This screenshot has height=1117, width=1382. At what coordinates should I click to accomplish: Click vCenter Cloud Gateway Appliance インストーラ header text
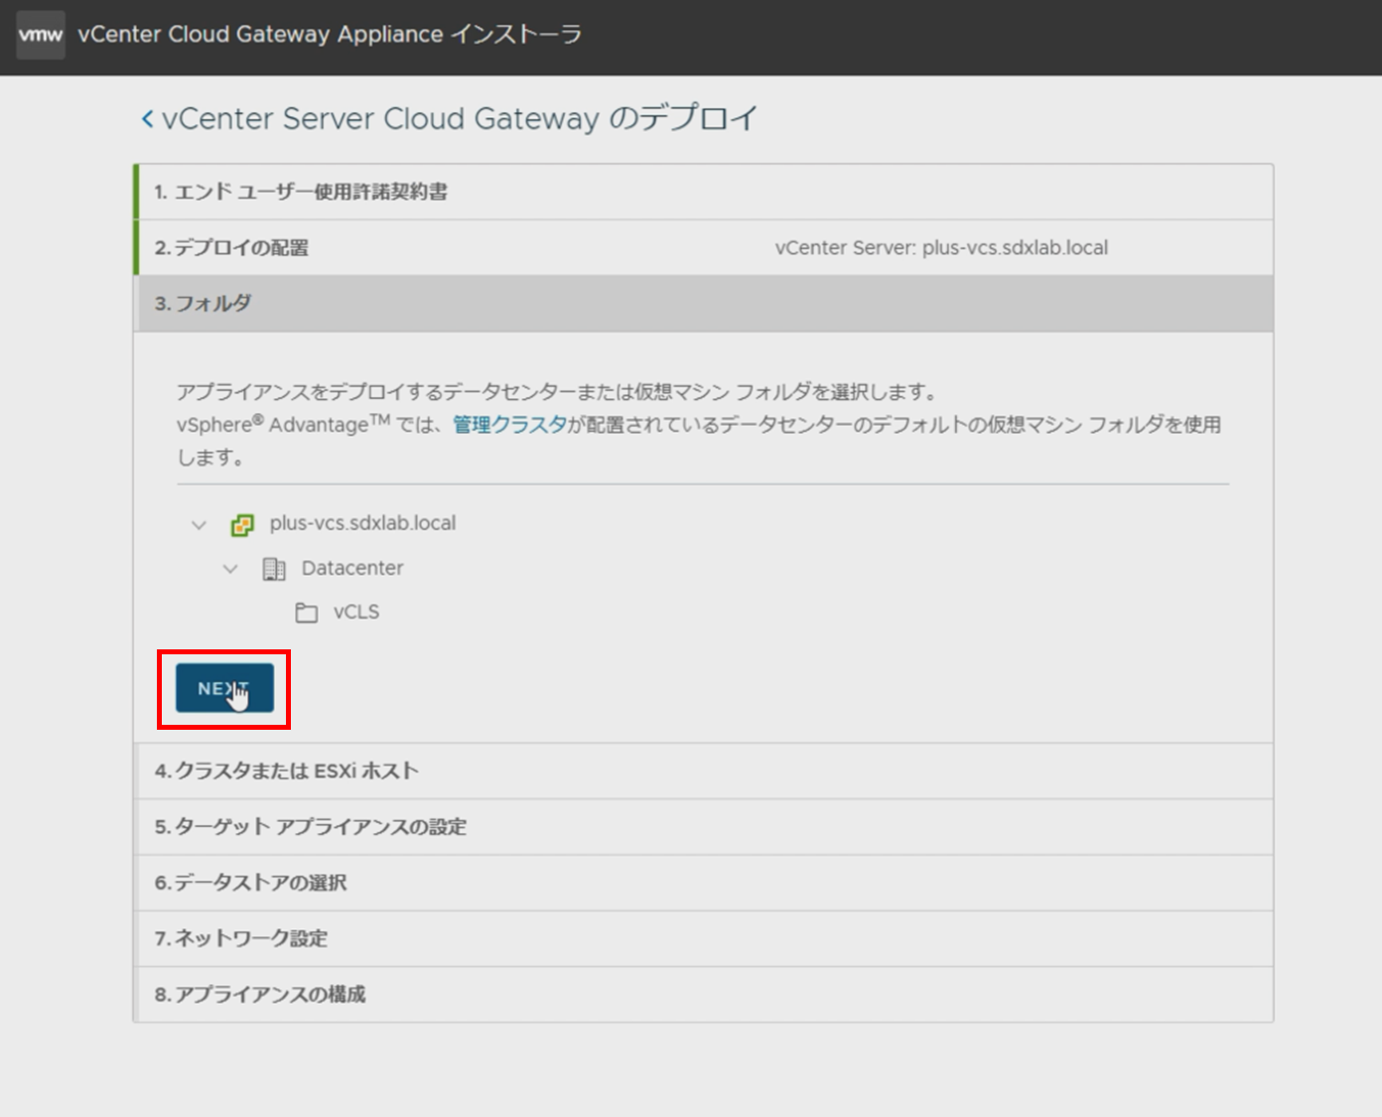[x=330, y=34]
